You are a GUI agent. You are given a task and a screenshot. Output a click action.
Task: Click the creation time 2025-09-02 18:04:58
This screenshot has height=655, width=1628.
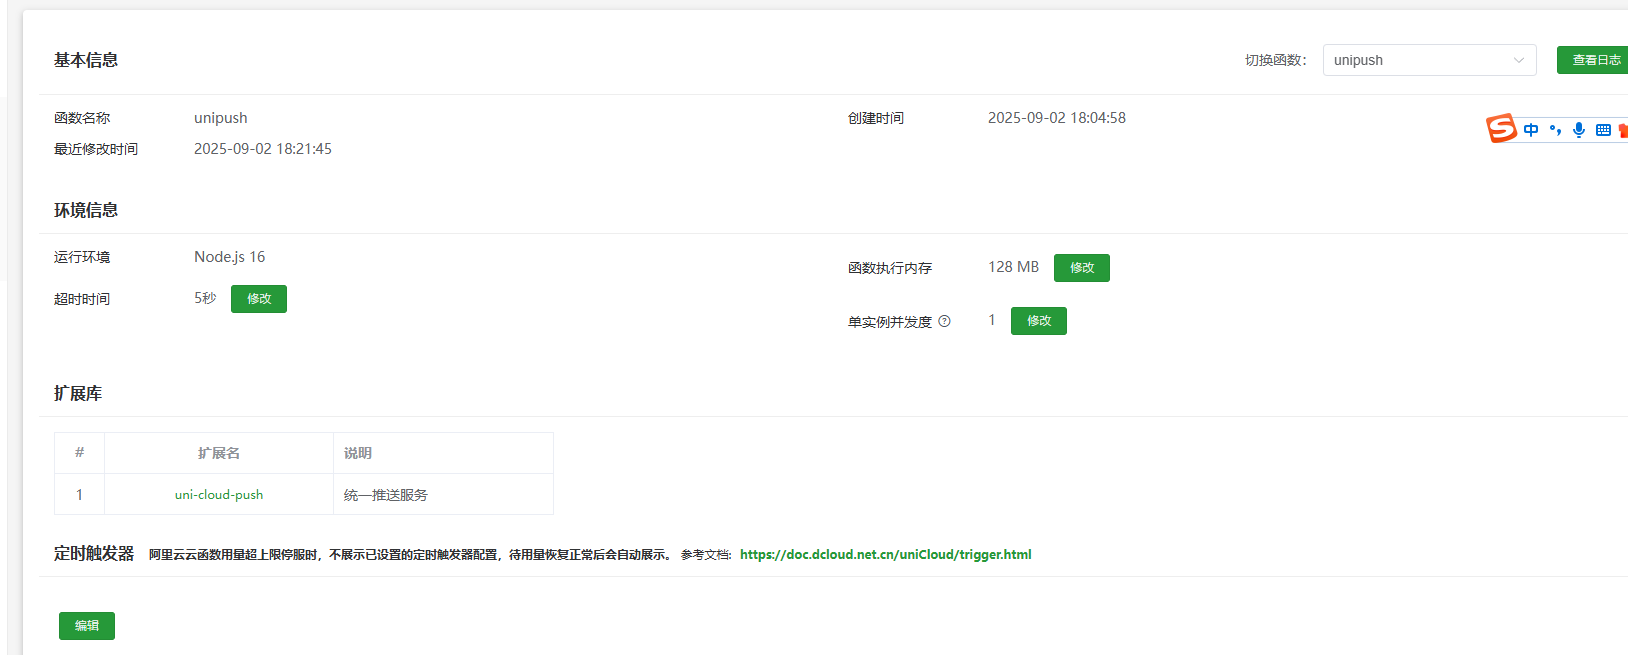pos(1057,118)
